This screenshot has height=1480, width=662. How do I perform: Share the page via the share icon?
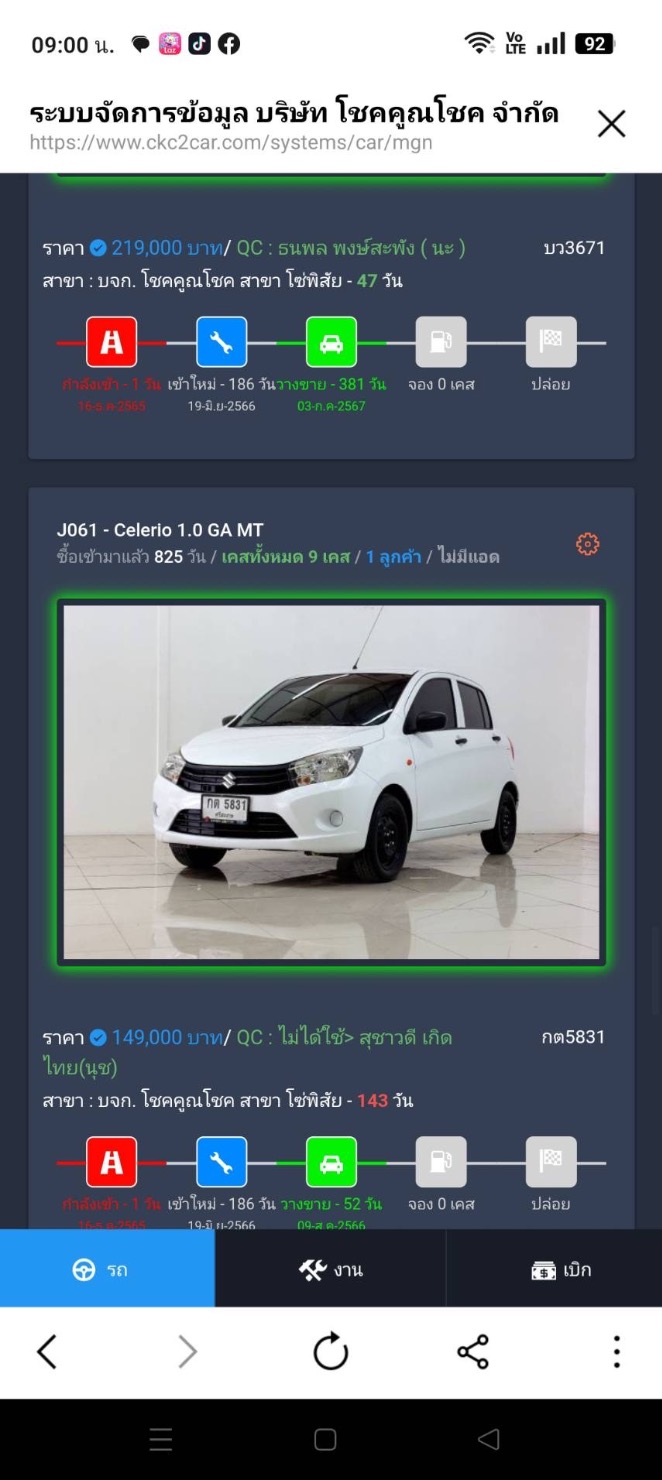[x=473, y=1352]
